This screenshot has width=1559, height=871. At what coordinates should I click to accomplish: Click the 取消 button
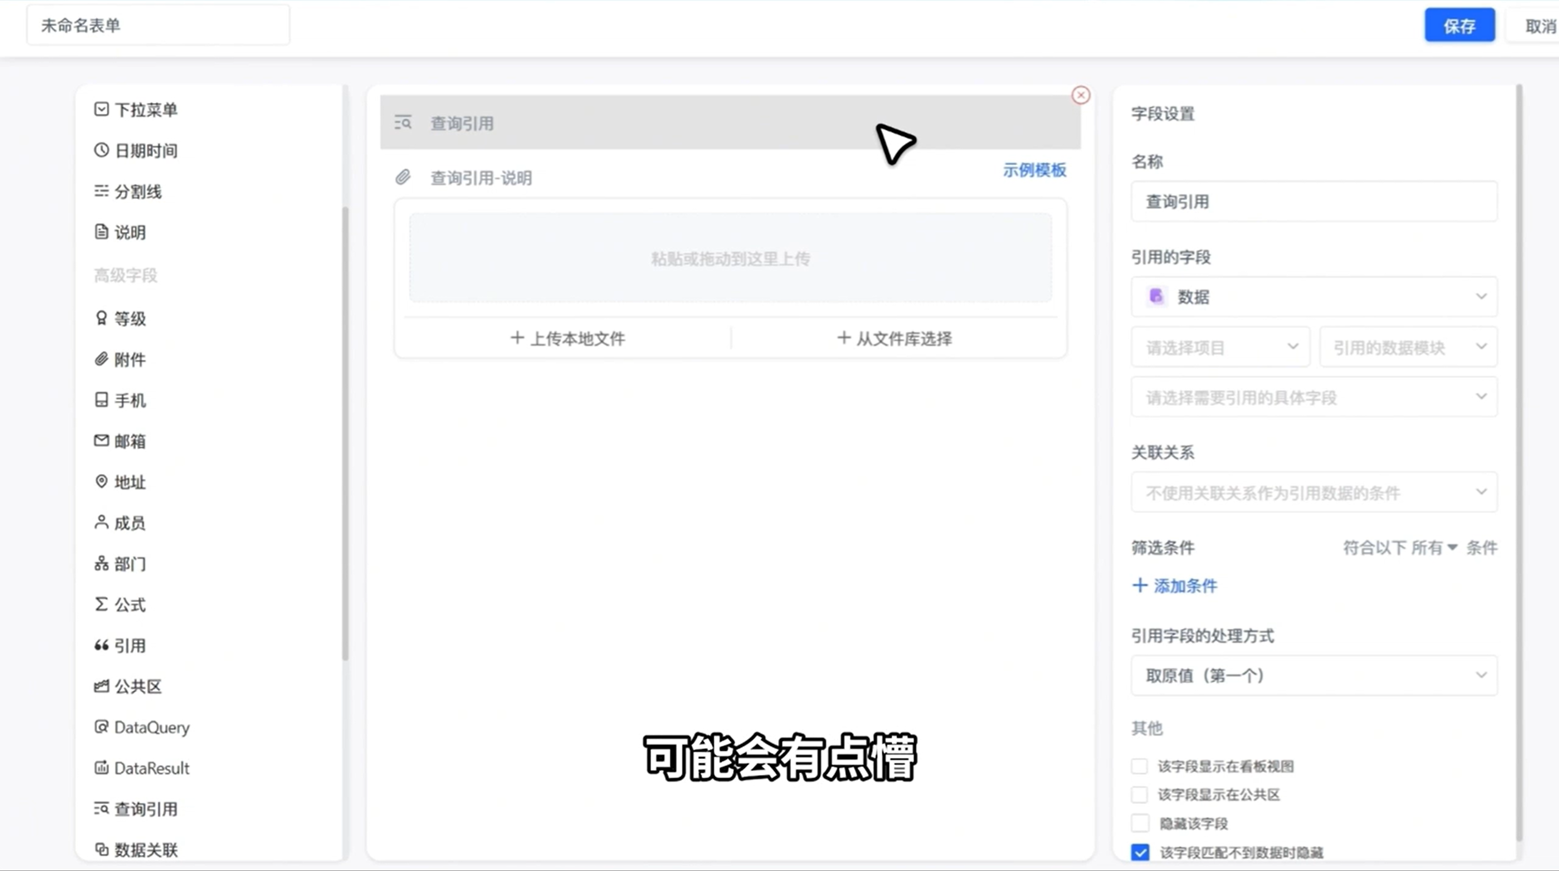[x=1537, y=26]
